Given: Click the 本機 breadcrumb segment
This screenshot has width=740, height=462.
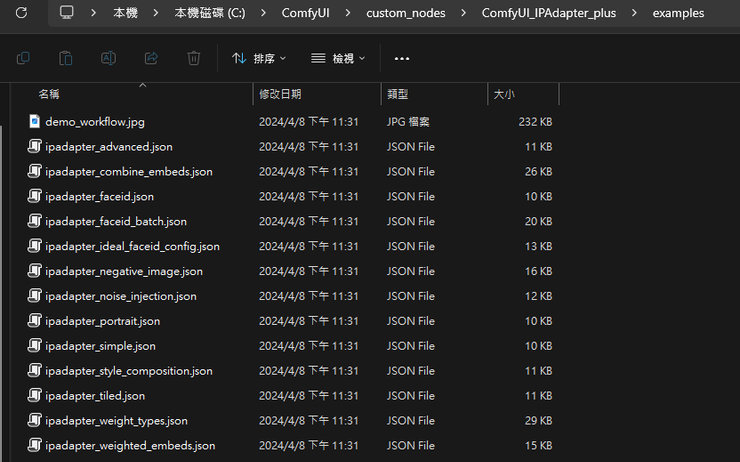Looking at the screenshot, I should pyautogui.click(x=125, y=13).
